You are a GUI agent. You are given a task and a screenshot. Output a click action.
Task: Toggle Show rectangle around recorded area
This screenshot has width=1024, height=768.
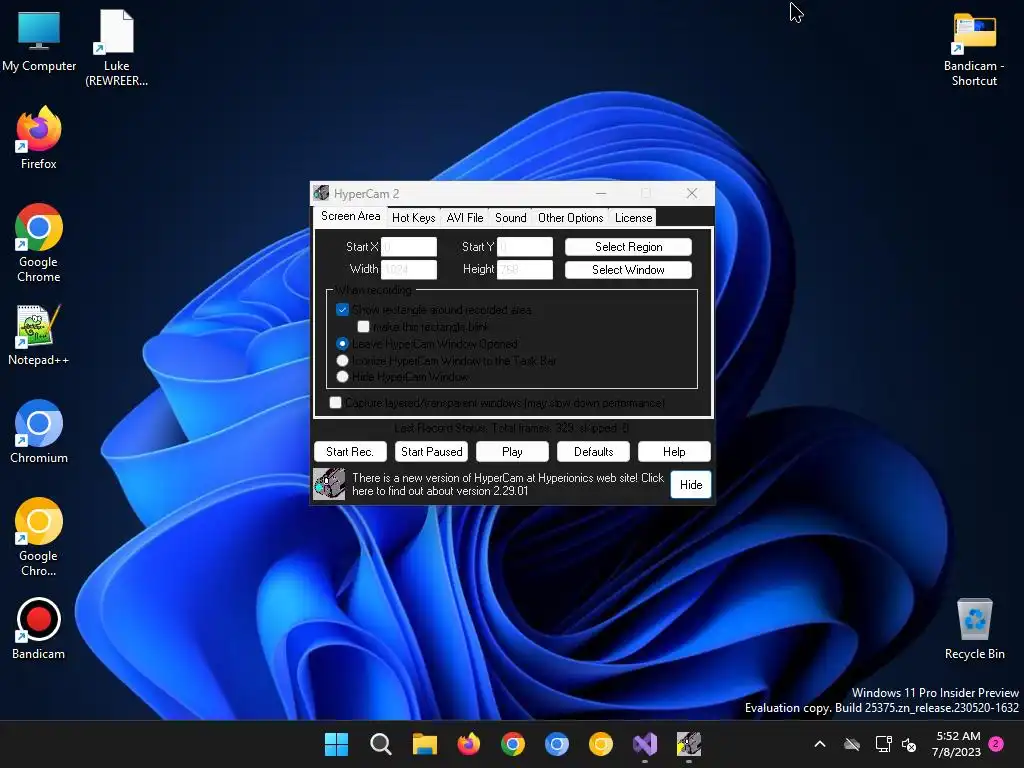pos(342,310)
